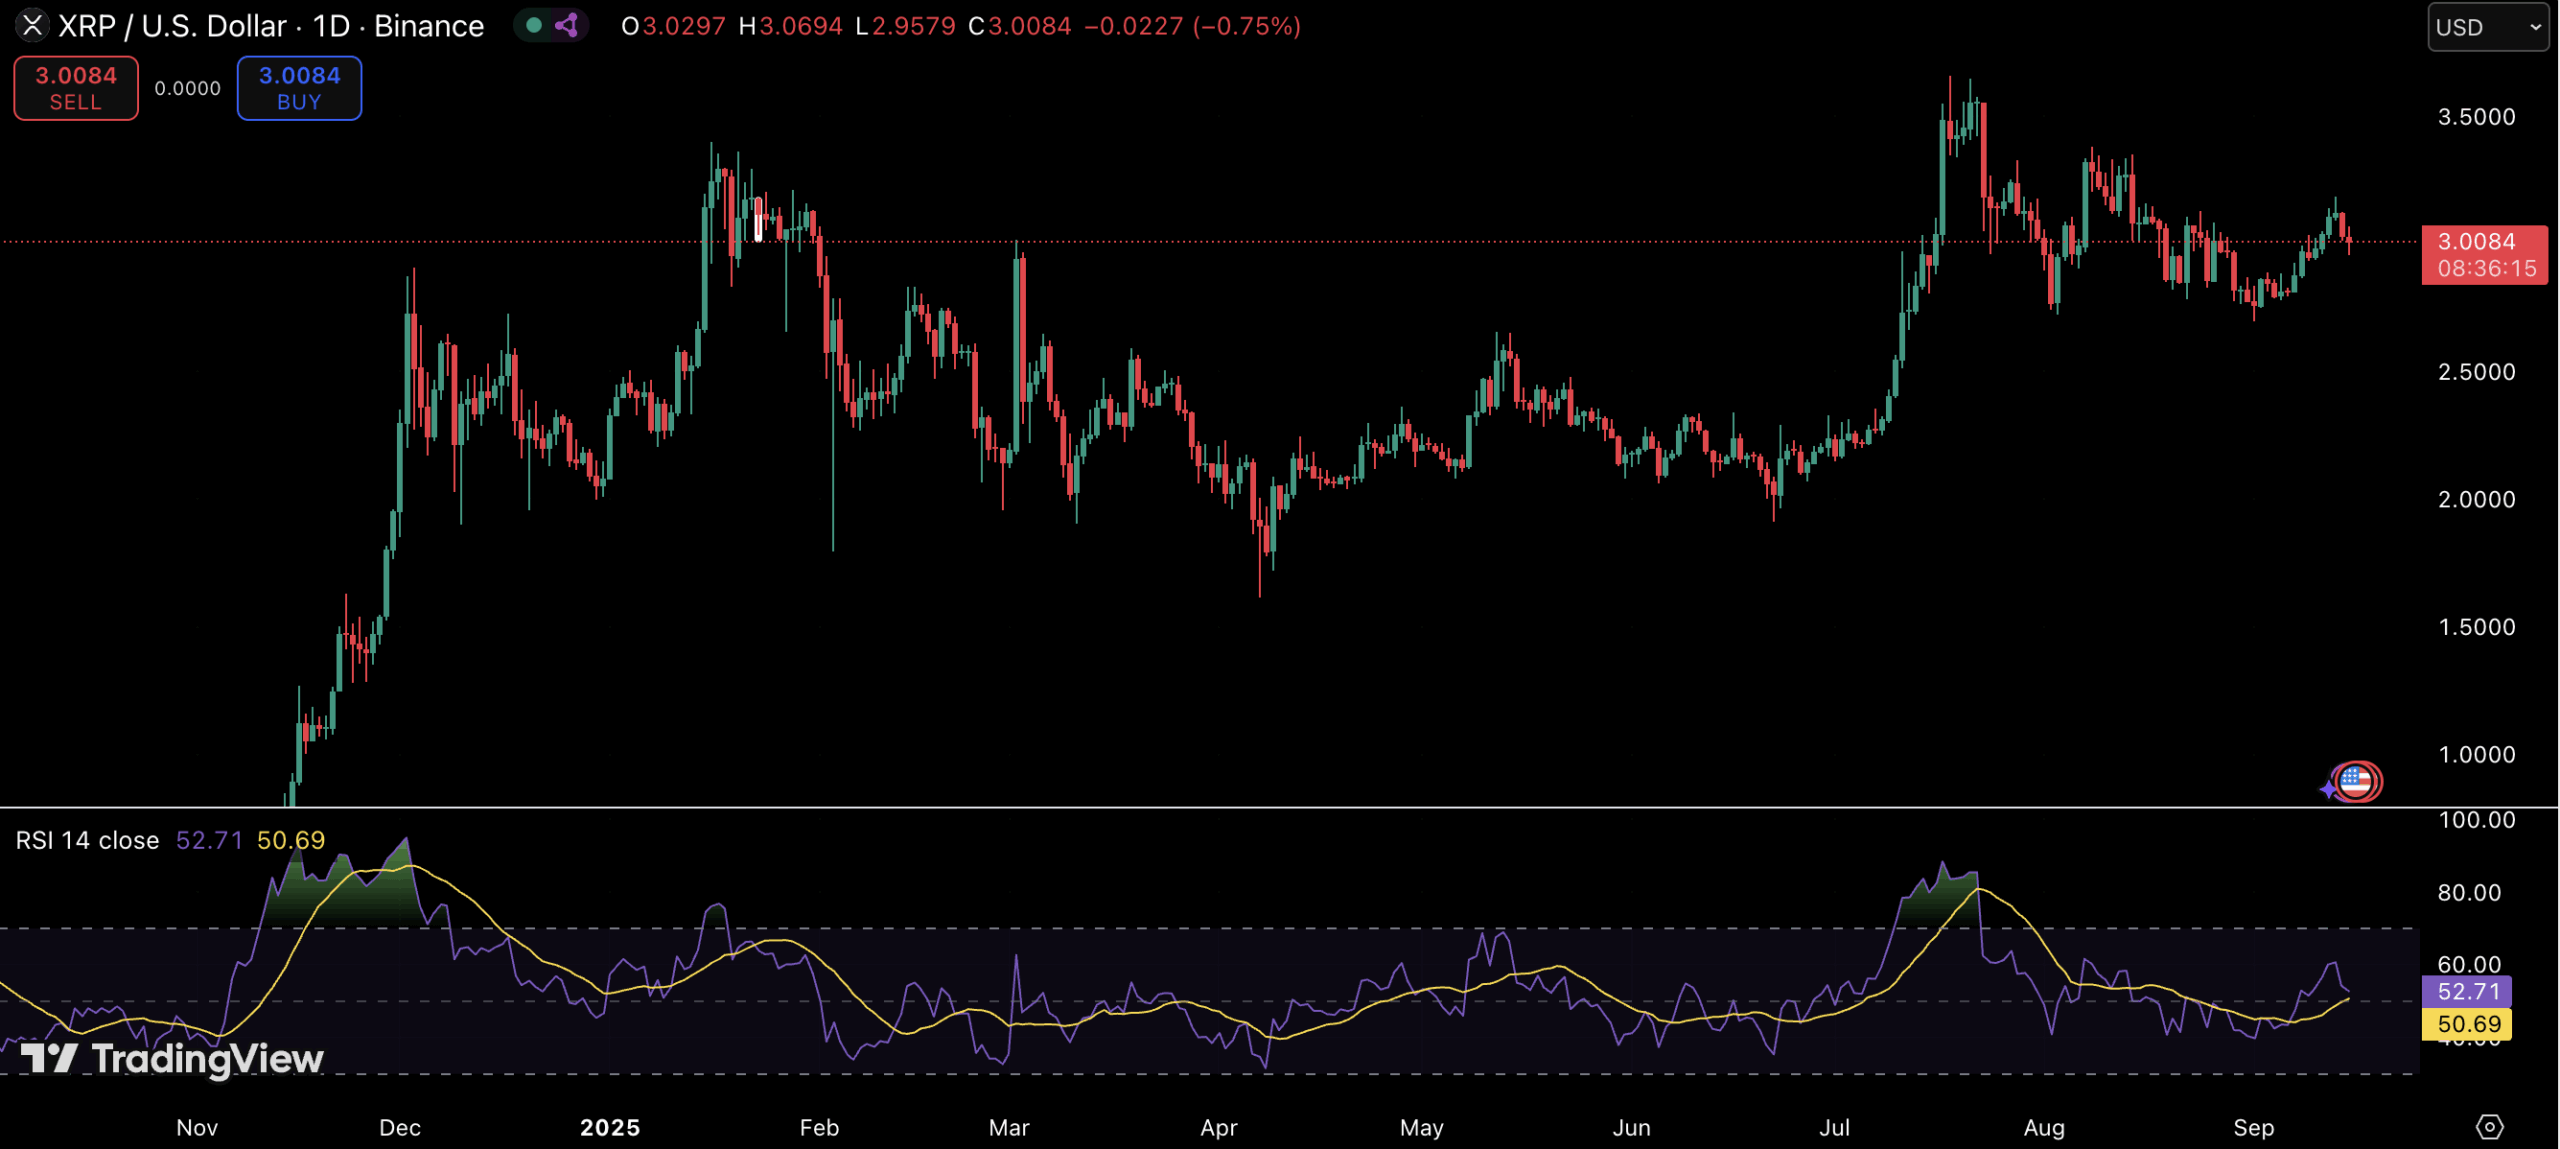The image size is (2560, 1149).
Task: Click purple RSI value label 52.71
Action: [x=2468, y=991]
